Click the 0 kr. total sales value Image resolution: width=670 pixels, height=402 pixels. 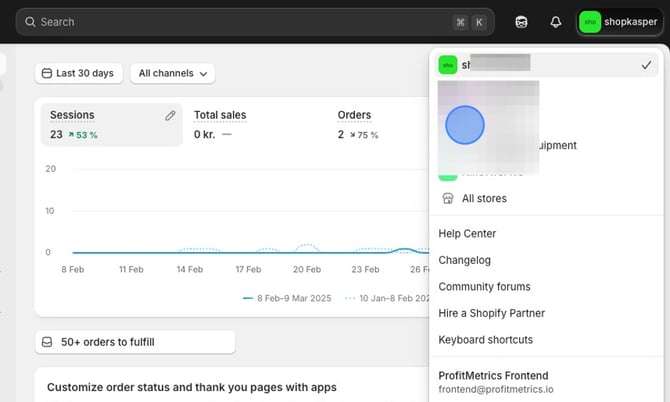(x=205, y=135)
